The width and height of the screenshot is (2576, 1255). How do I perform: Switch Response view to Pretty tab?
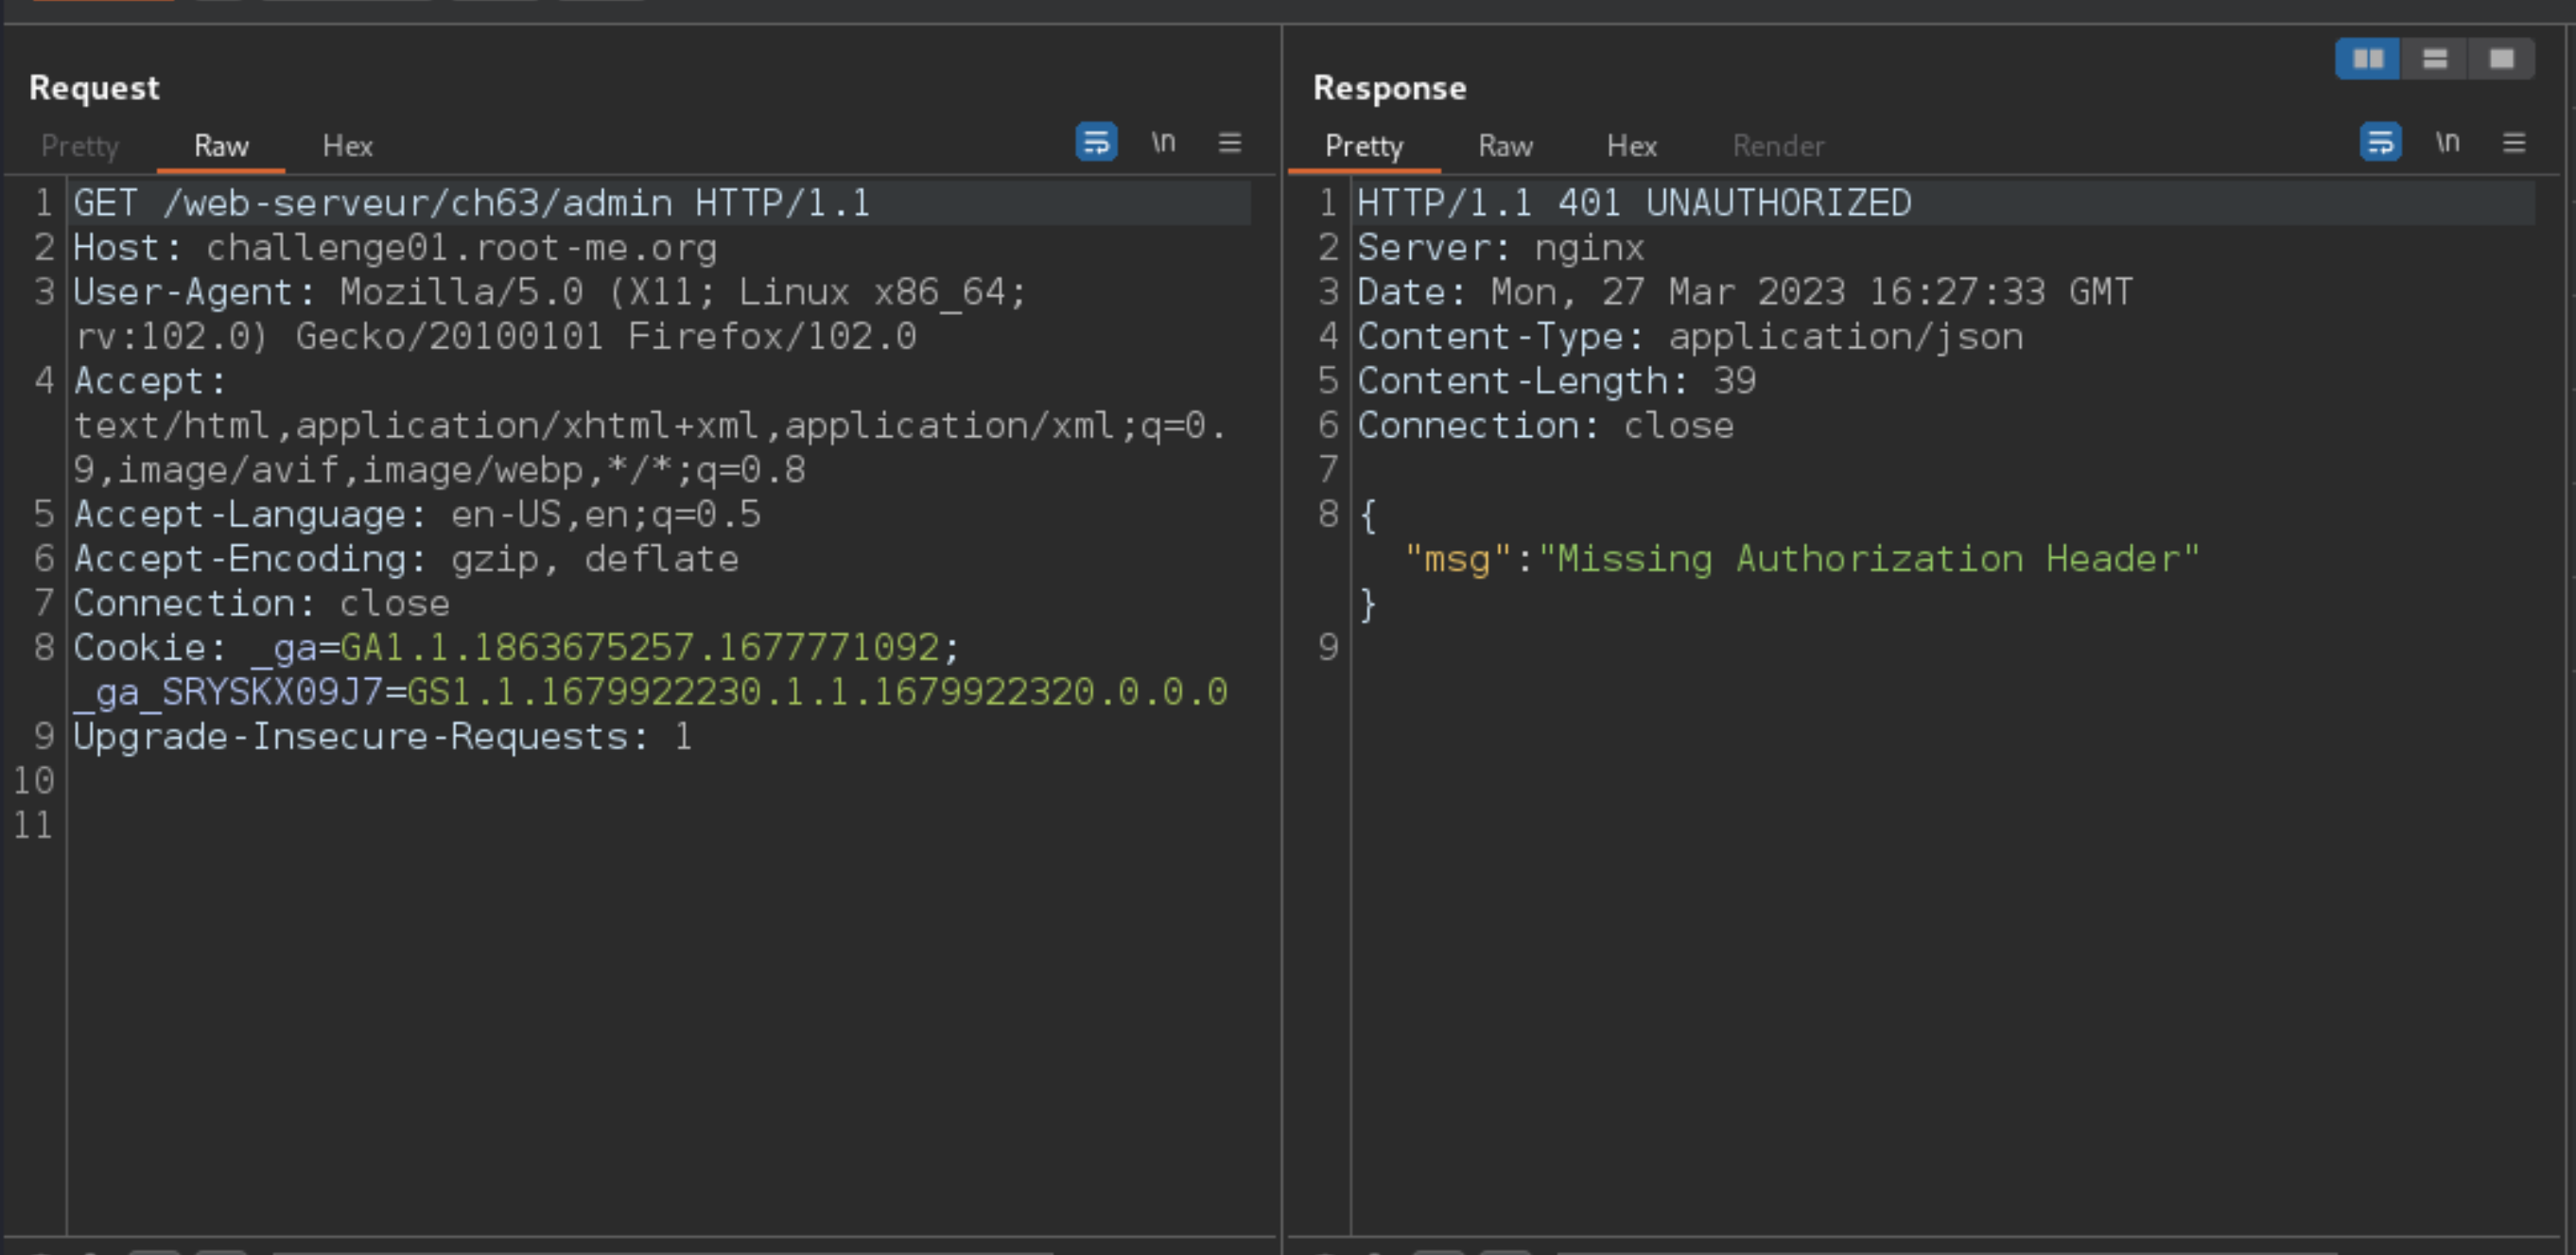click(1364, 146)
